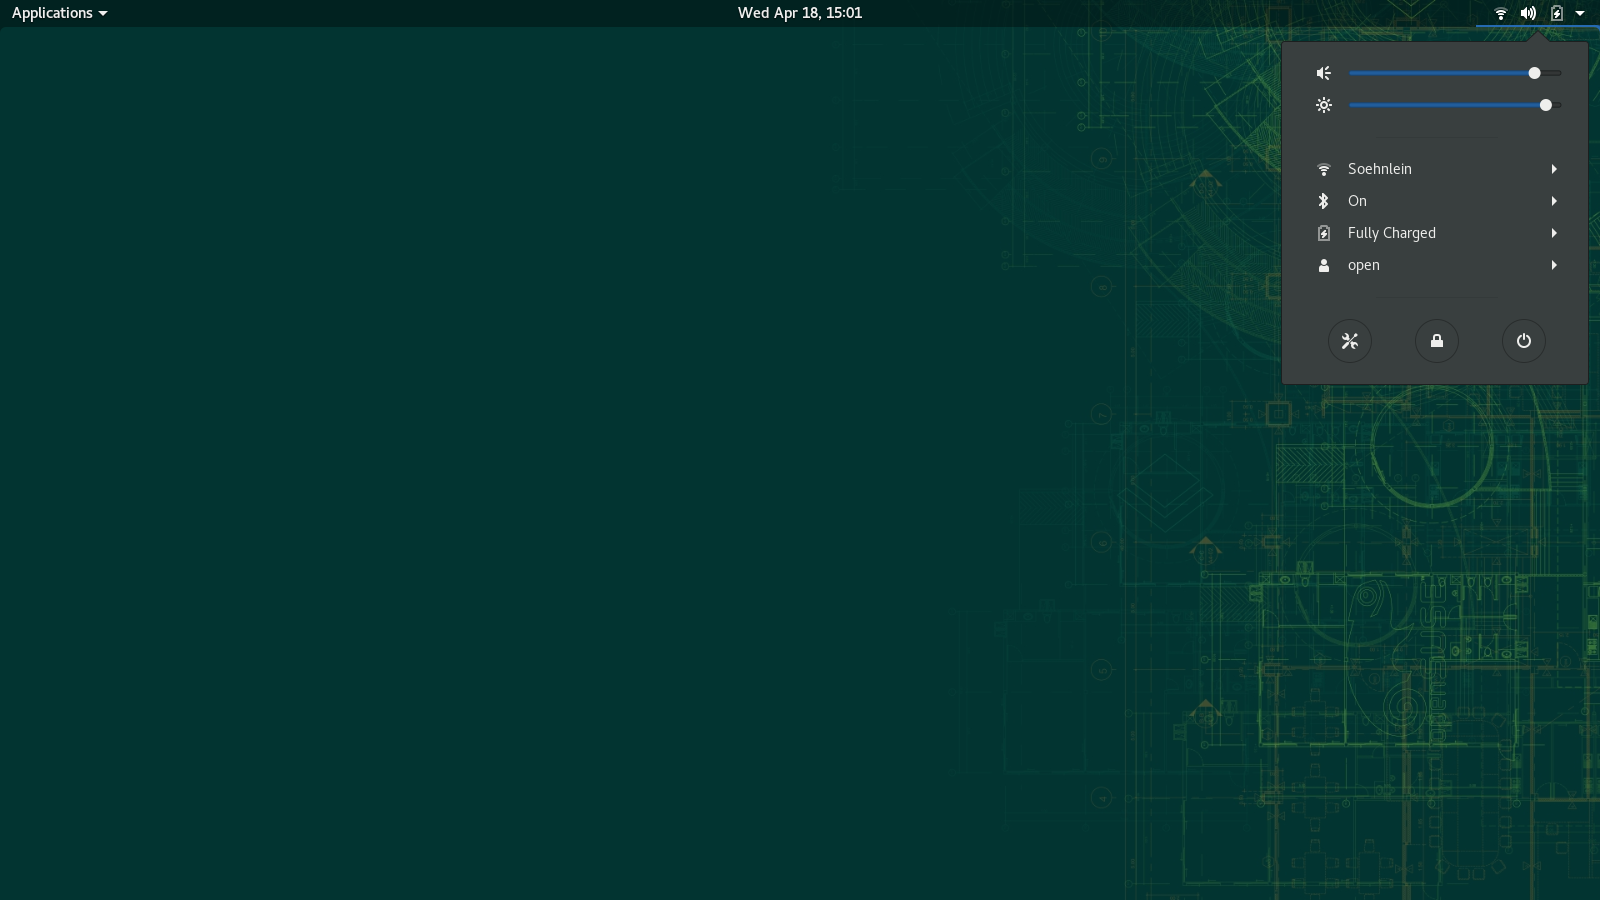Click the battery icon in top bar

click(x=1556, y=13)
